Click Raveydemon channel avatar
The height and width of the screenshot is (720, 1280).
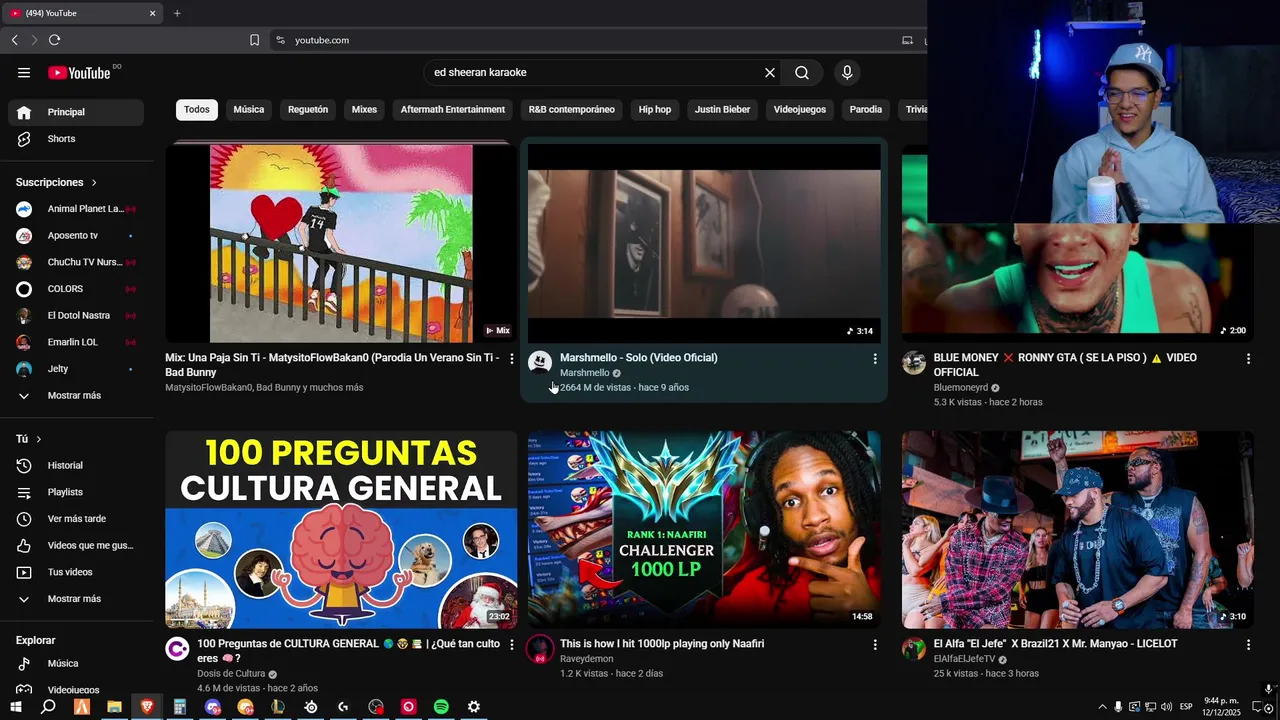tap(540, 649)
